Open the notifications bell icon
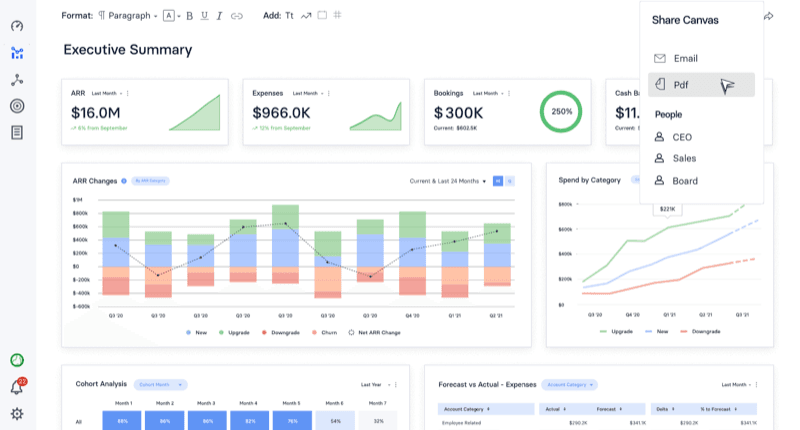 tap(17, 387)
